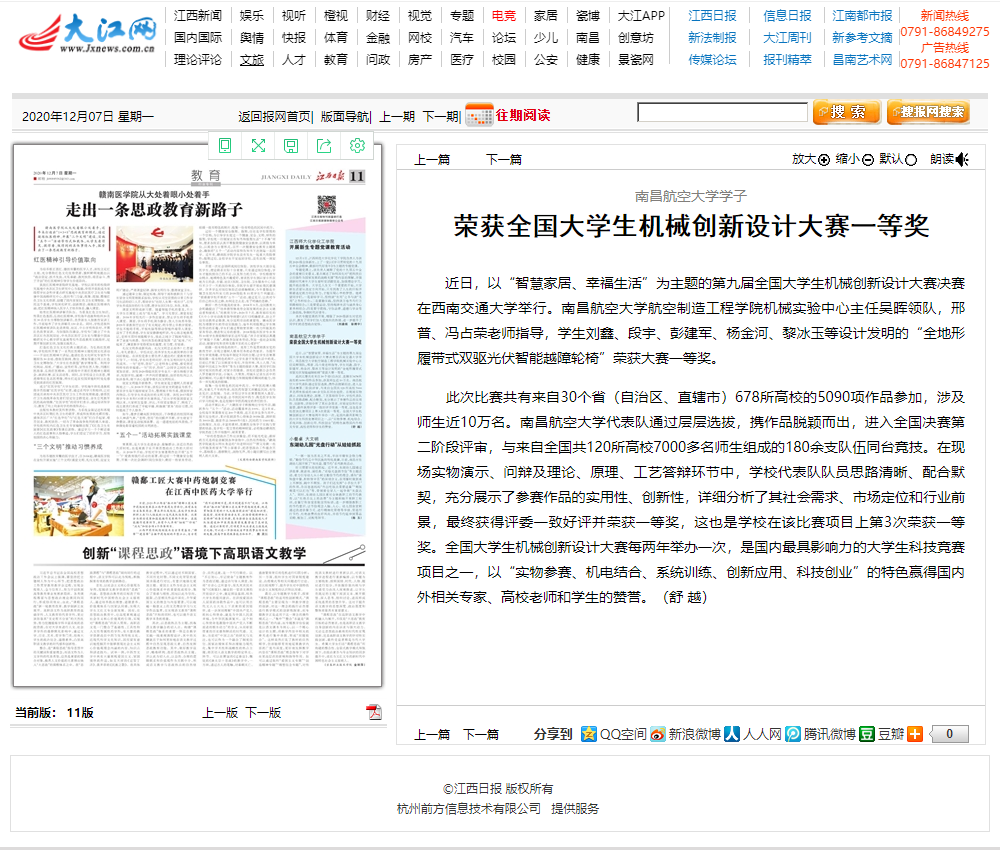The image size is (1000, 850).
Task: Download the page PDF via the PDF icon
Action: [374, 712]
